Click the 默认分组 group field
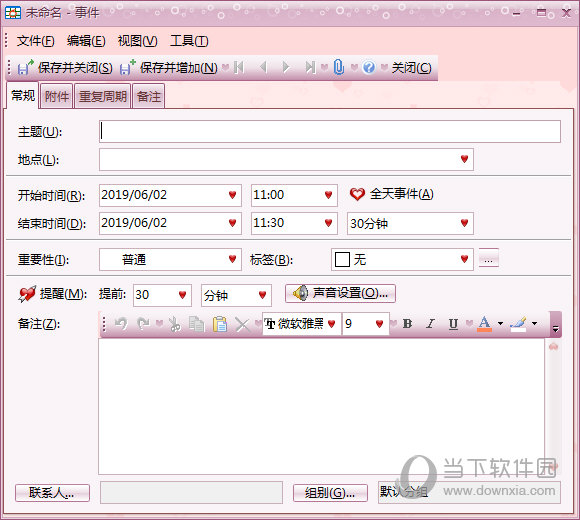 (469, 492)
